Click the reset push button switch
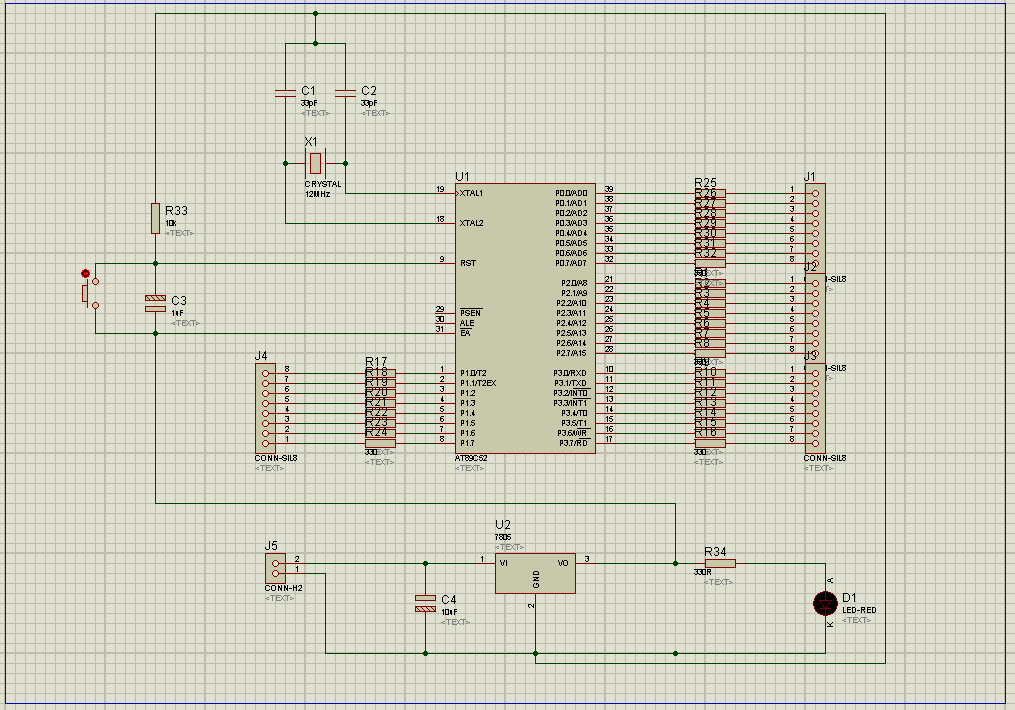The image size is (1015, 710). (85, 292)
